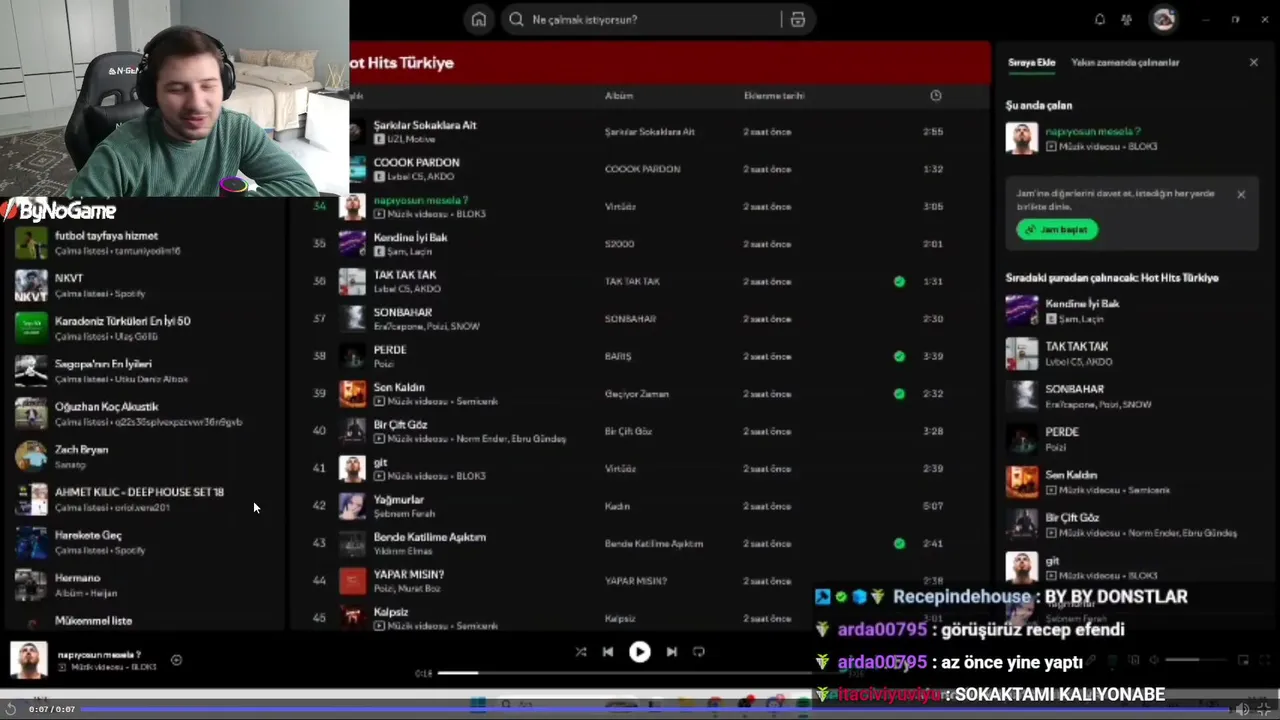Sort by the Eklenme tarihi column header

click(x=774, y=96)
